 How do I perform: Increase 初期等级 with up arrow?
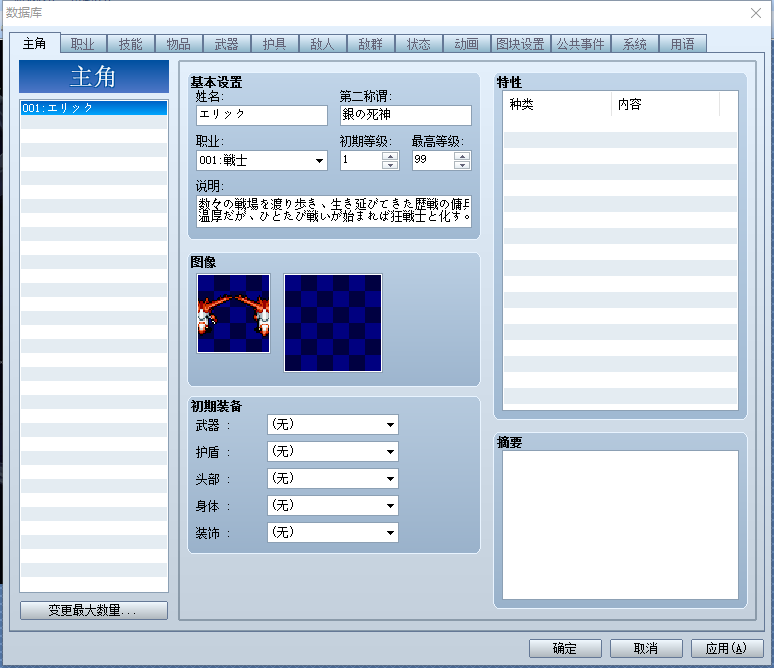tap(390, 156)
